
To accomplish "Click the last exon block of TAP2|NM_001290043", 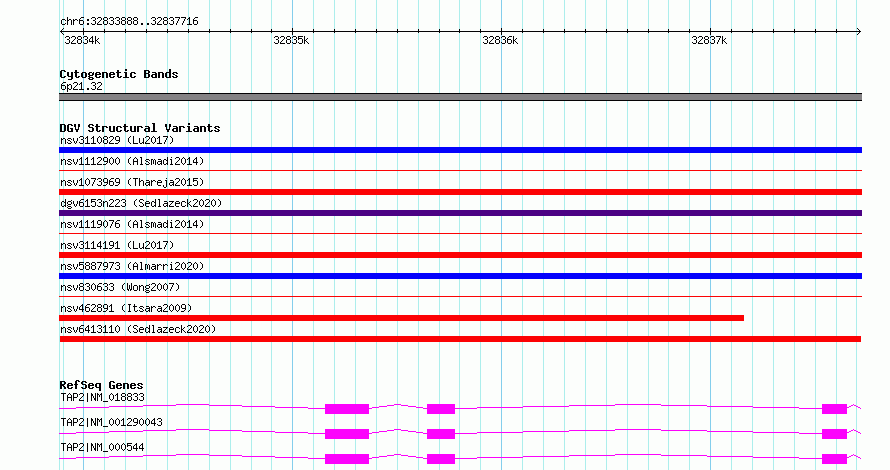I will point(834,434).
